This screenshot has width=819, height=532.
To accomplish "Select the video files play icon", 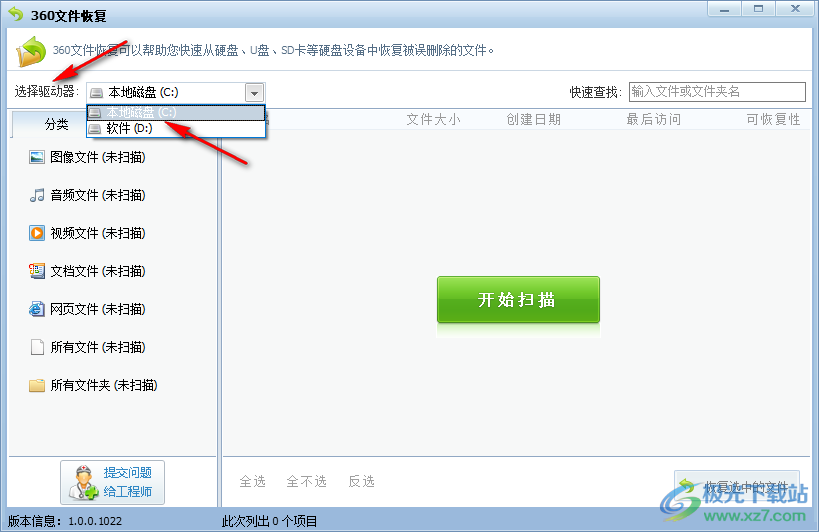I will [37, 233].
